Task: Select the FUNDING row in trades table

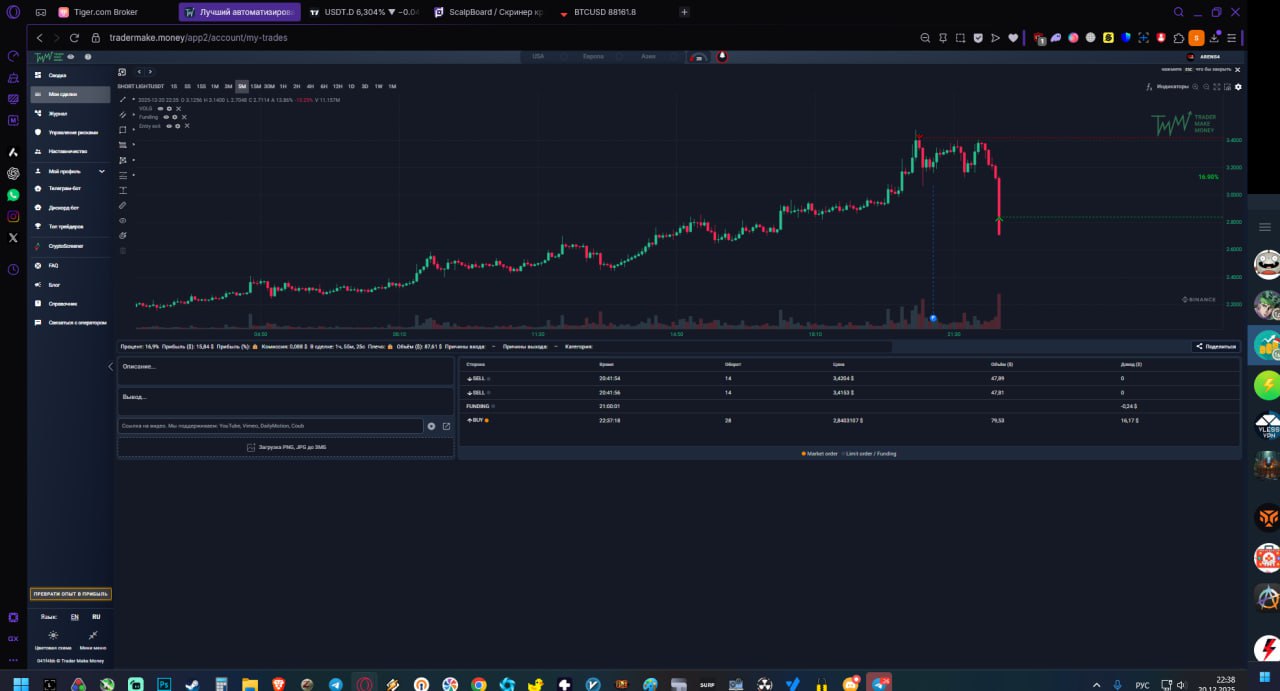Action: coord(849,406)
